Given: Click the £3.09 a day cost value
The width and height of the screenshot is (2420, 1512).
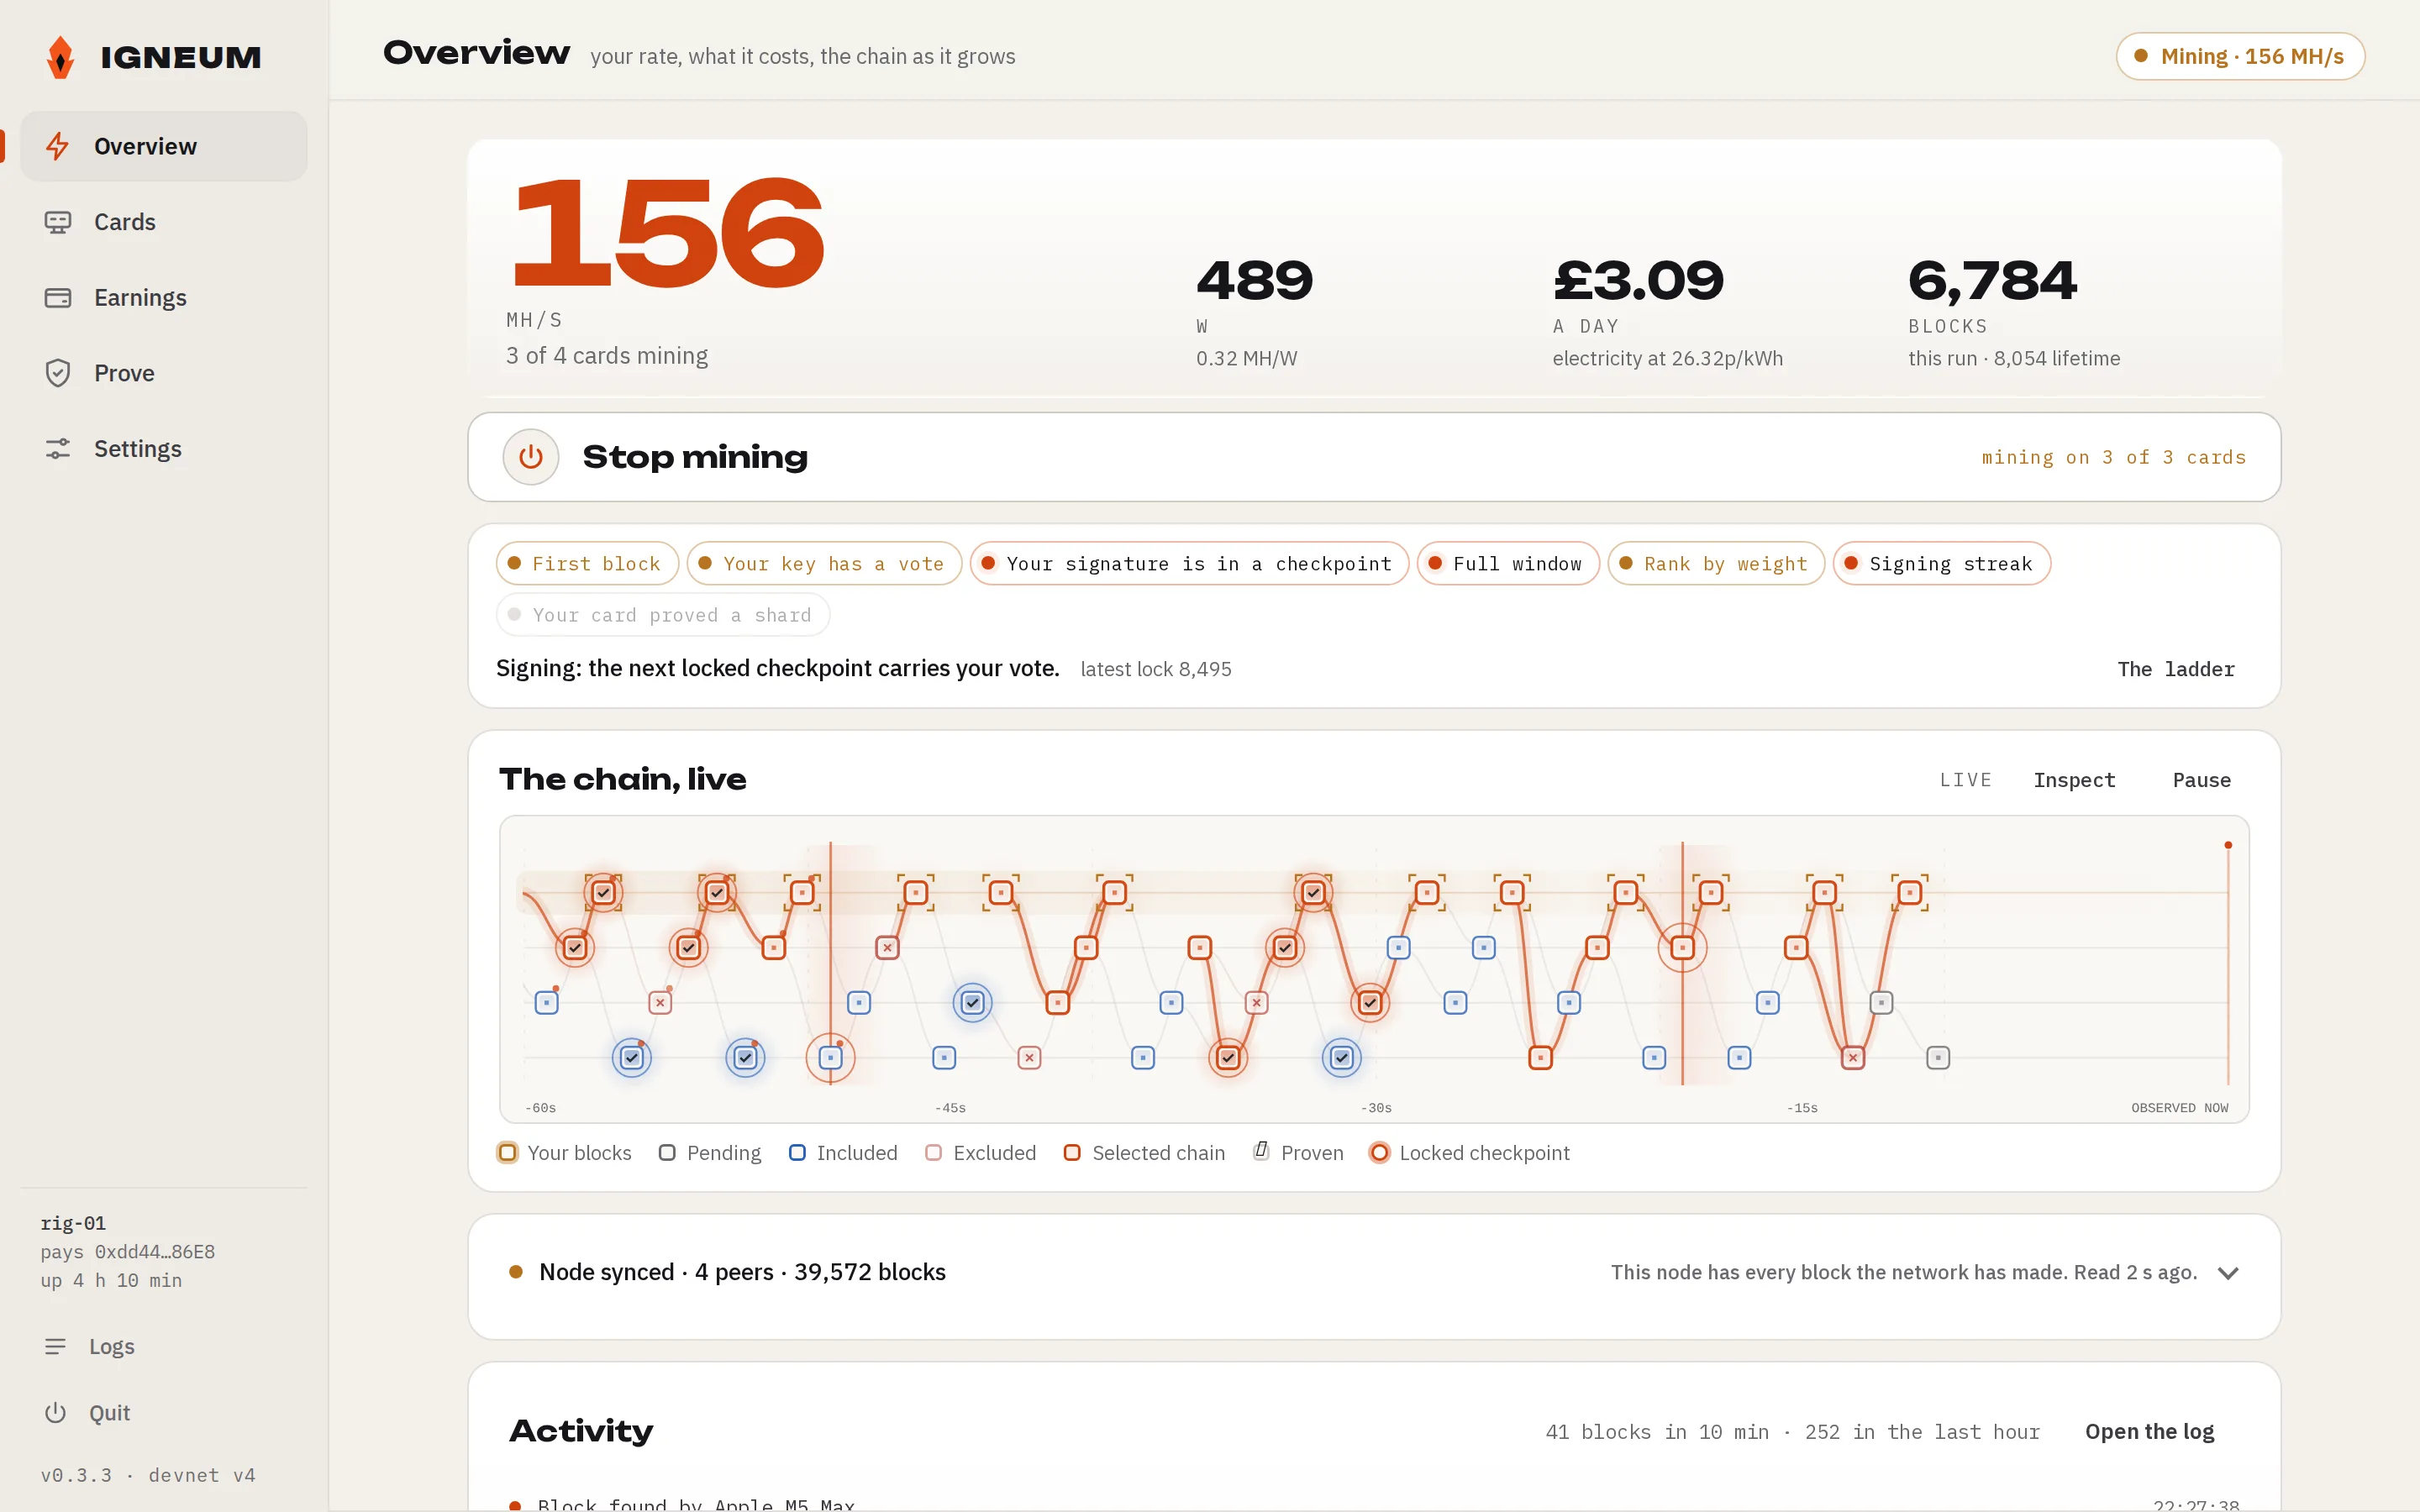Looking at the screenshot, I should coord(1638,281).
